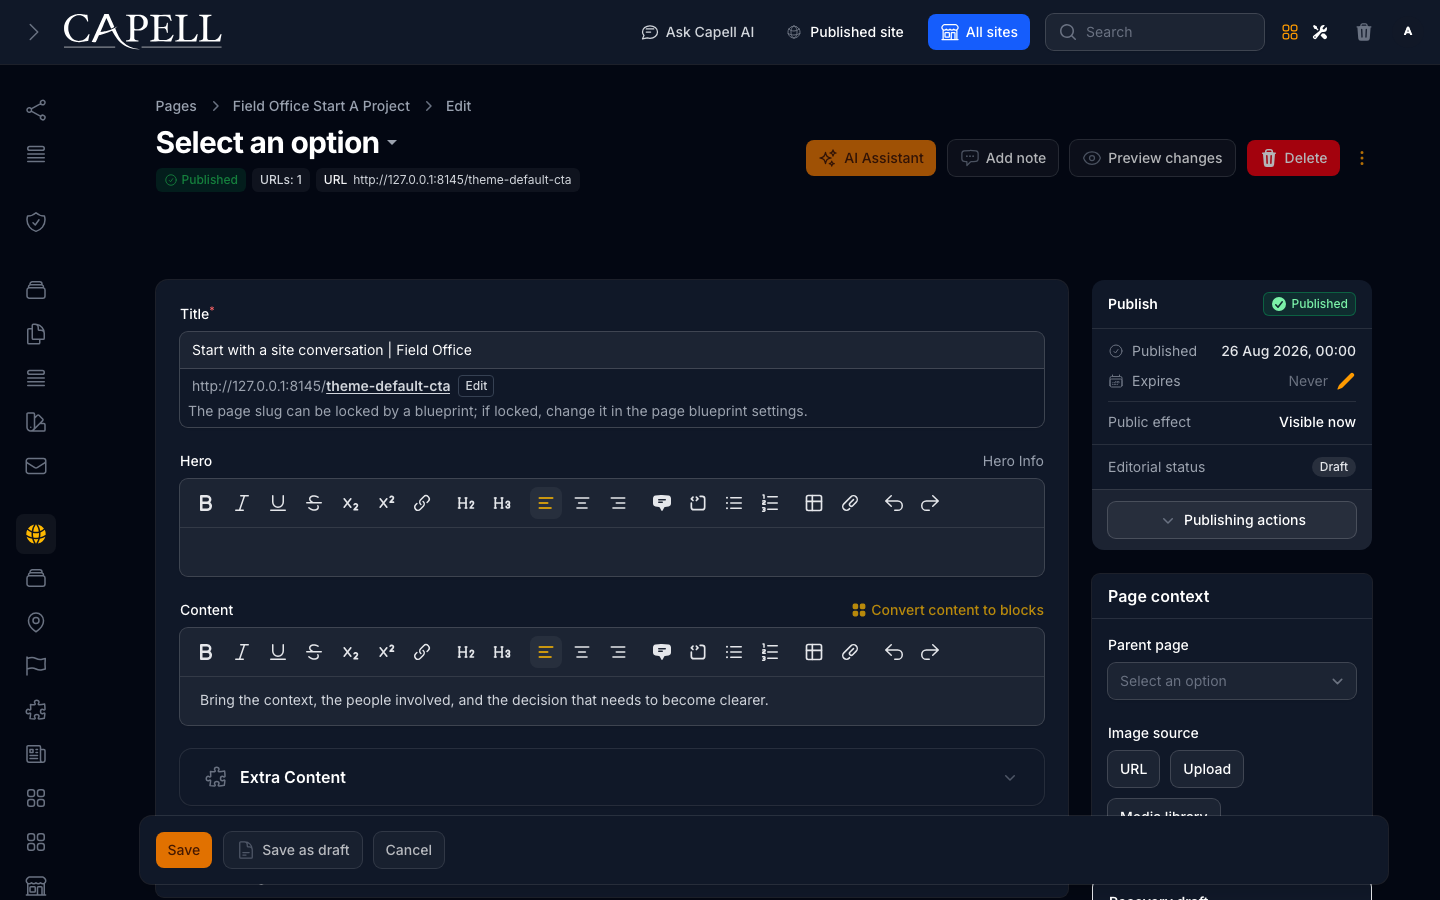Set H3 heading in the Hero editor
This screenshot has height=900, width=1440.
click(502, 503)
